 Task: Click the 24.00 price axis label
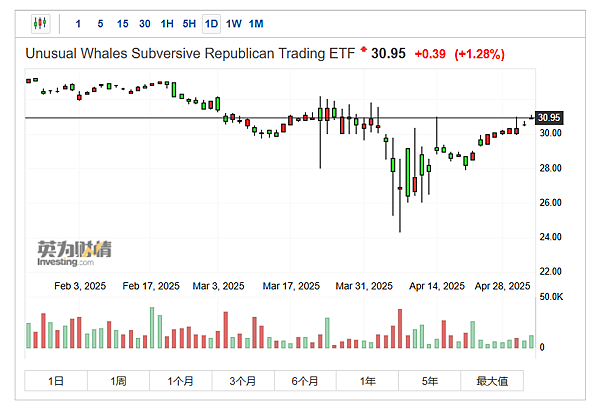(550, 237)
